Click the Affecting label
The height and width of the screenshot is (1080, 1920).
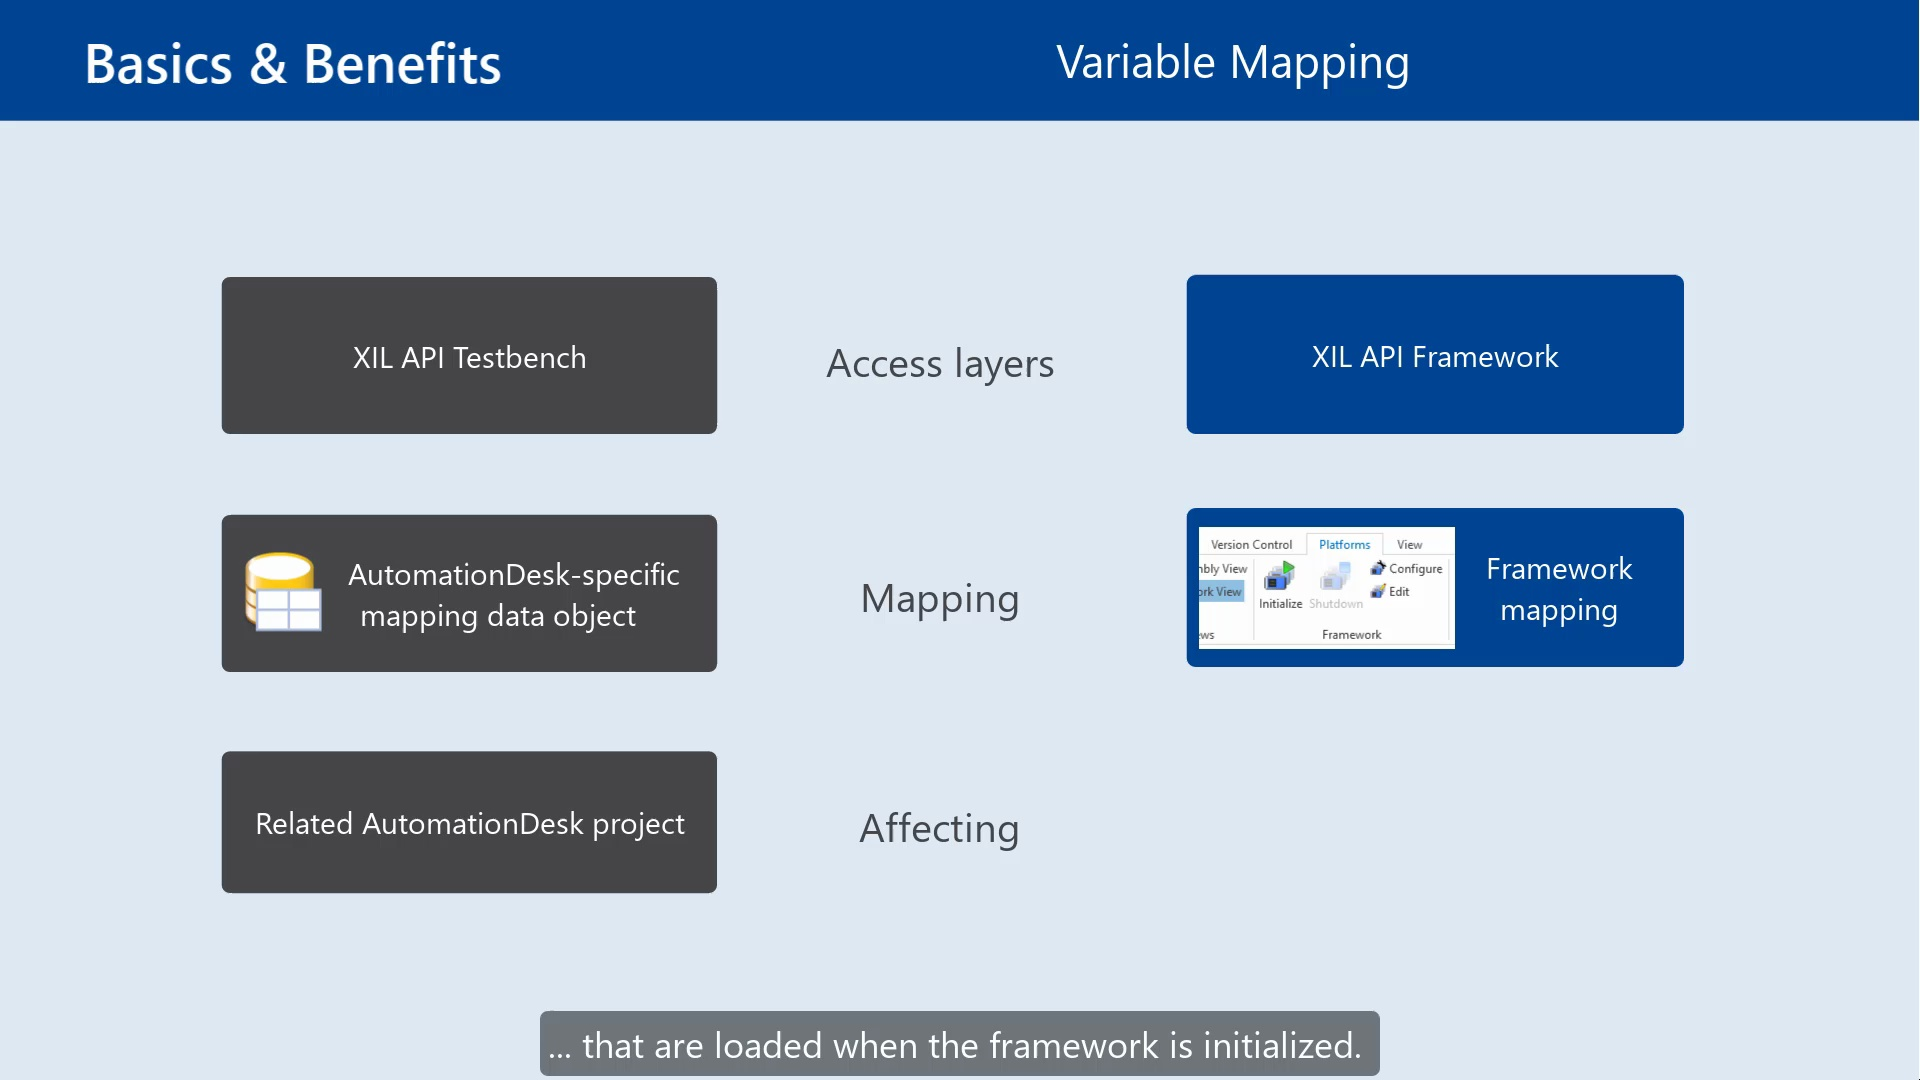pos(940,828)
